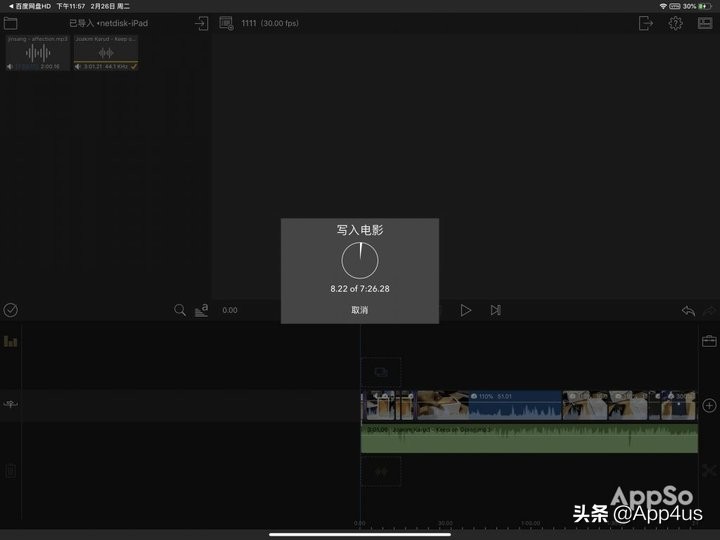Tap the multi-select check circle icon
This screenshot has width=720, height=540.
click(11, 310)
